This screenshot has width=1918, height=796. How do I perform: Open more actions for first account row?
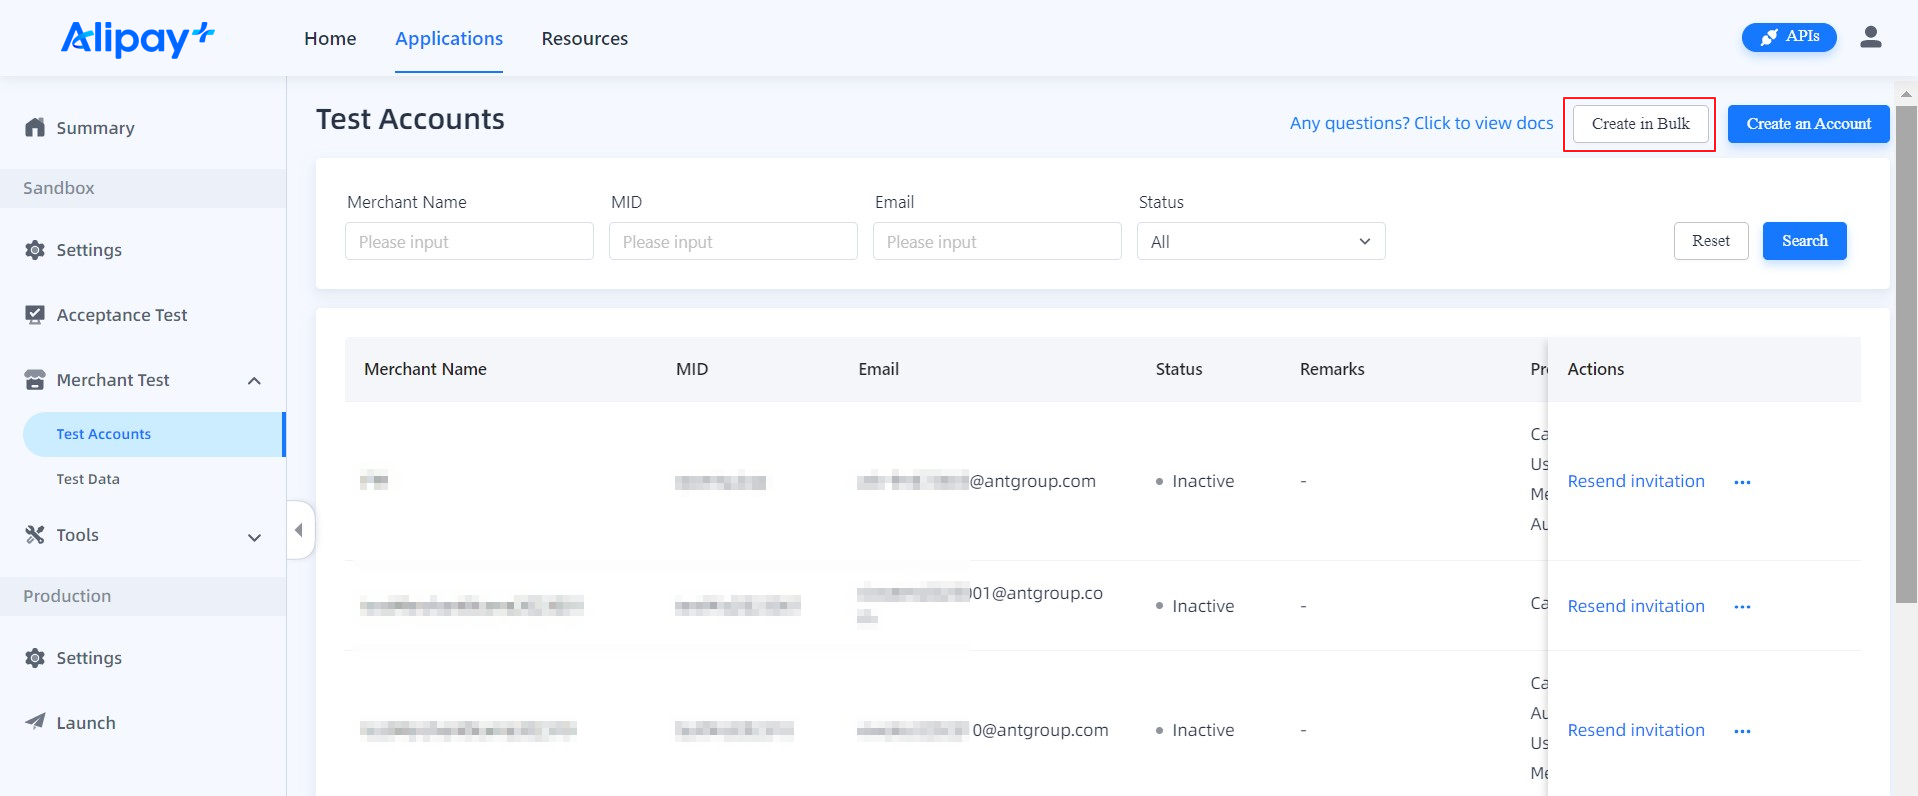(1742, 482)
